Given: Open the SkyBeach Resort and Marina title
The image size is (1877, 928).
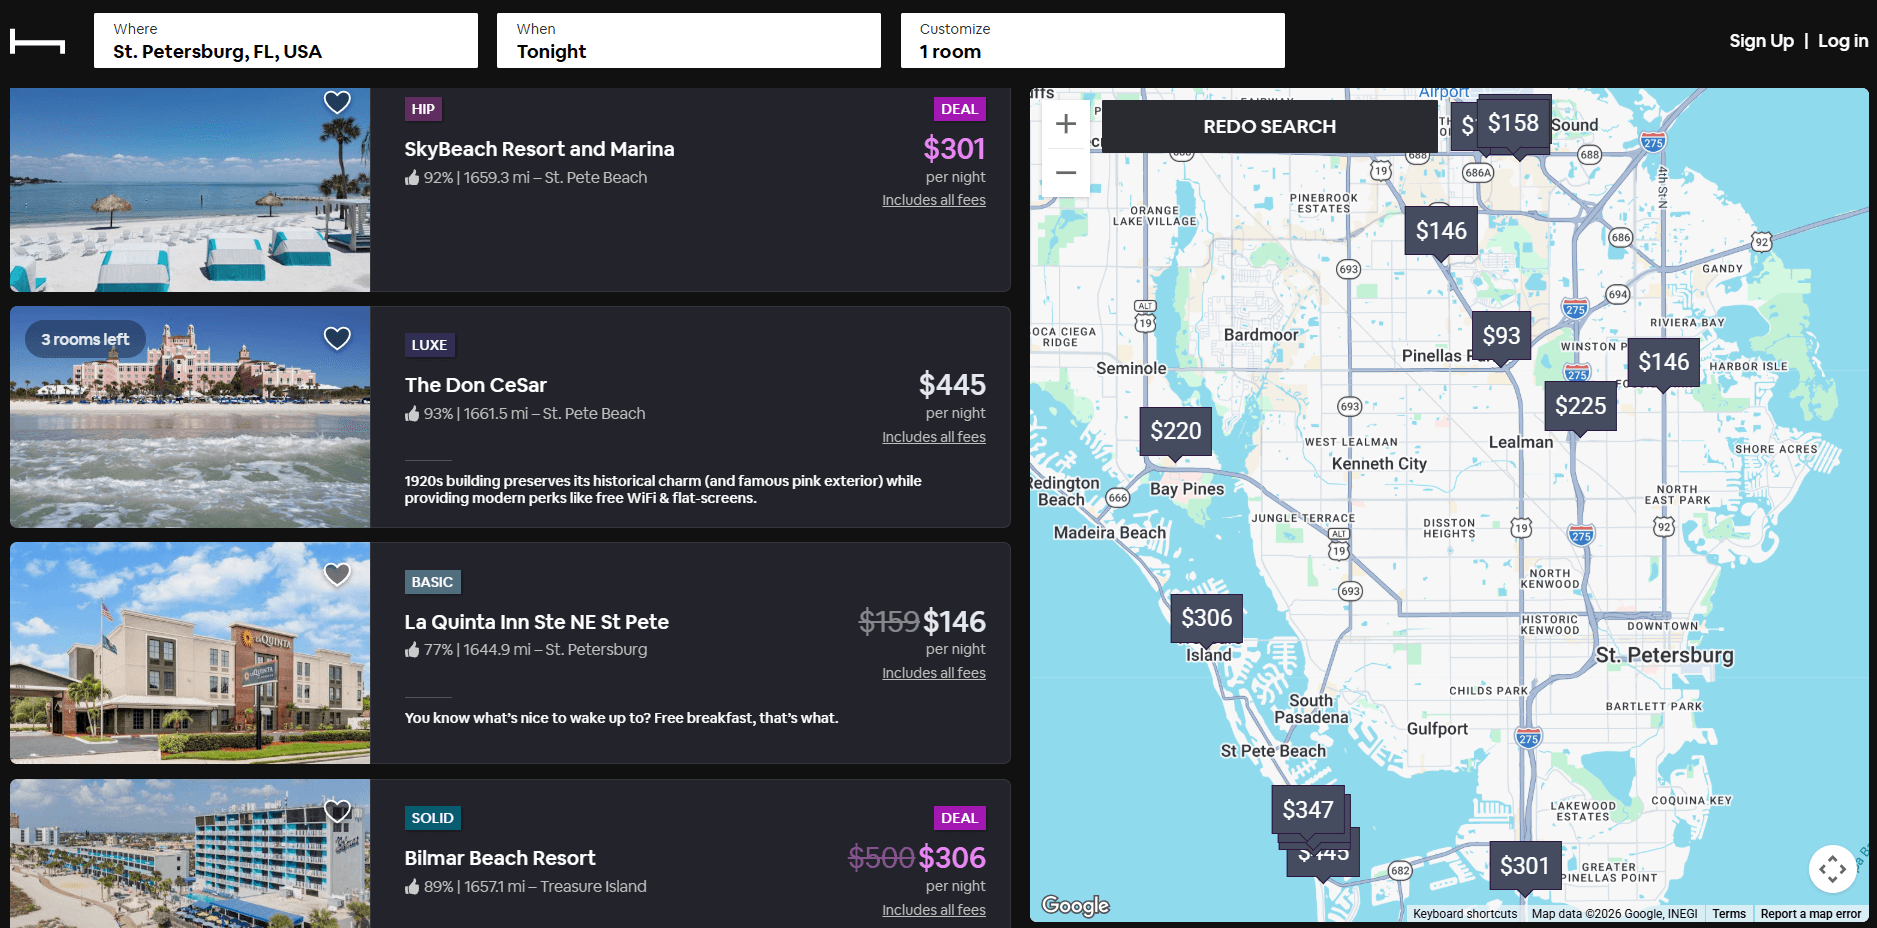Looking at the screenshot, I should tap(539, 149).
